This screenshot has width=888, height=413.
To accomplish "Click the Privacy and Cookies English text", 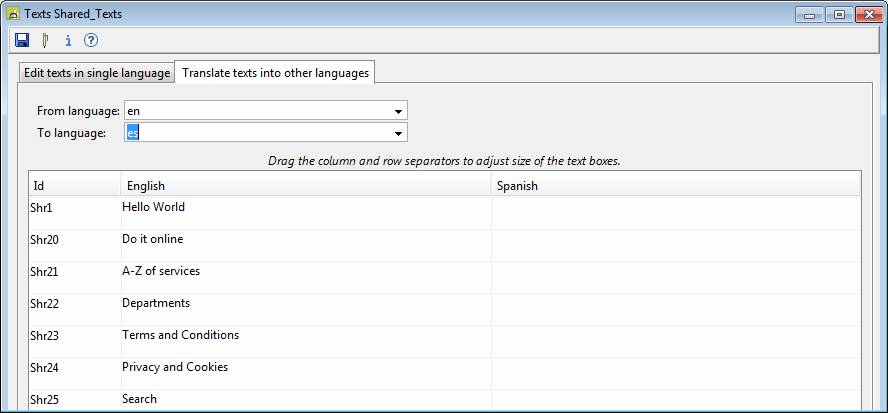I will click(x=175, y=367).
